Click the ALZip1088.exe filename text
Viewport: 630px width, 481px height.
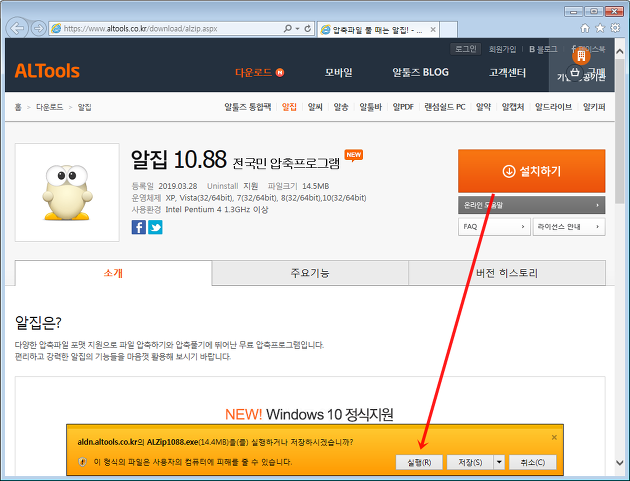[x=172, y=442]
